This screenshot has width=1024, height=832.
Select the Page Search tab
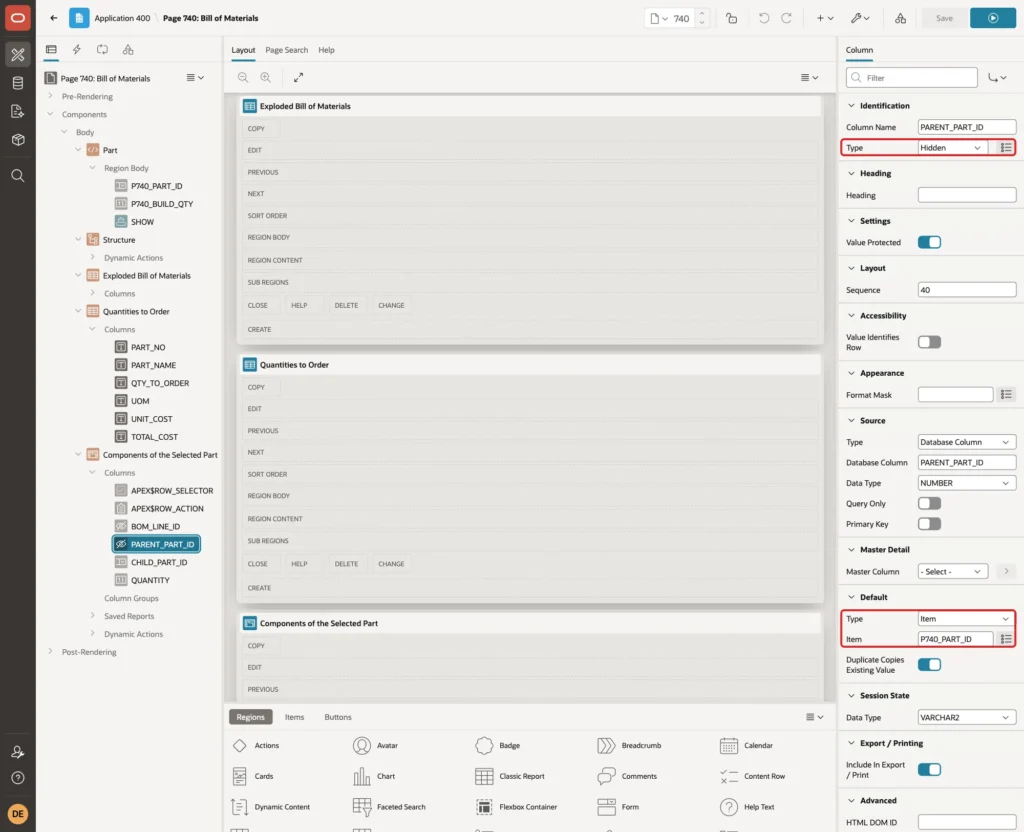(x=286, y=50)
